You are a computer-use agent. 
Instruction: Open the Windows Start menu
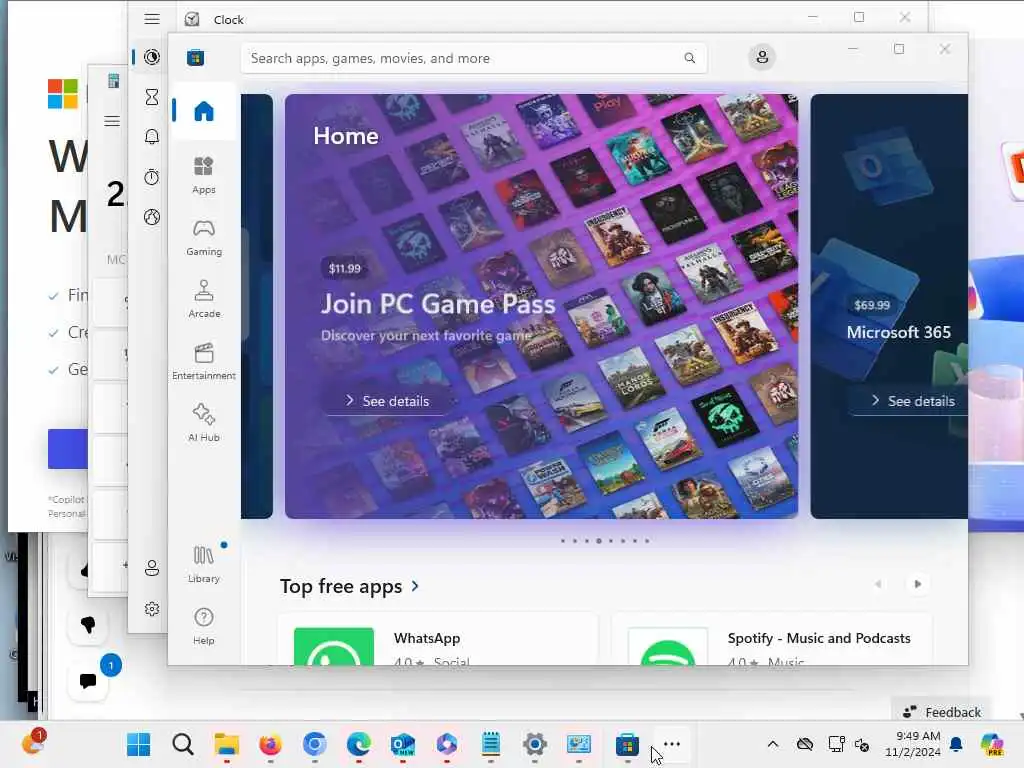click(x=138, y=744)
